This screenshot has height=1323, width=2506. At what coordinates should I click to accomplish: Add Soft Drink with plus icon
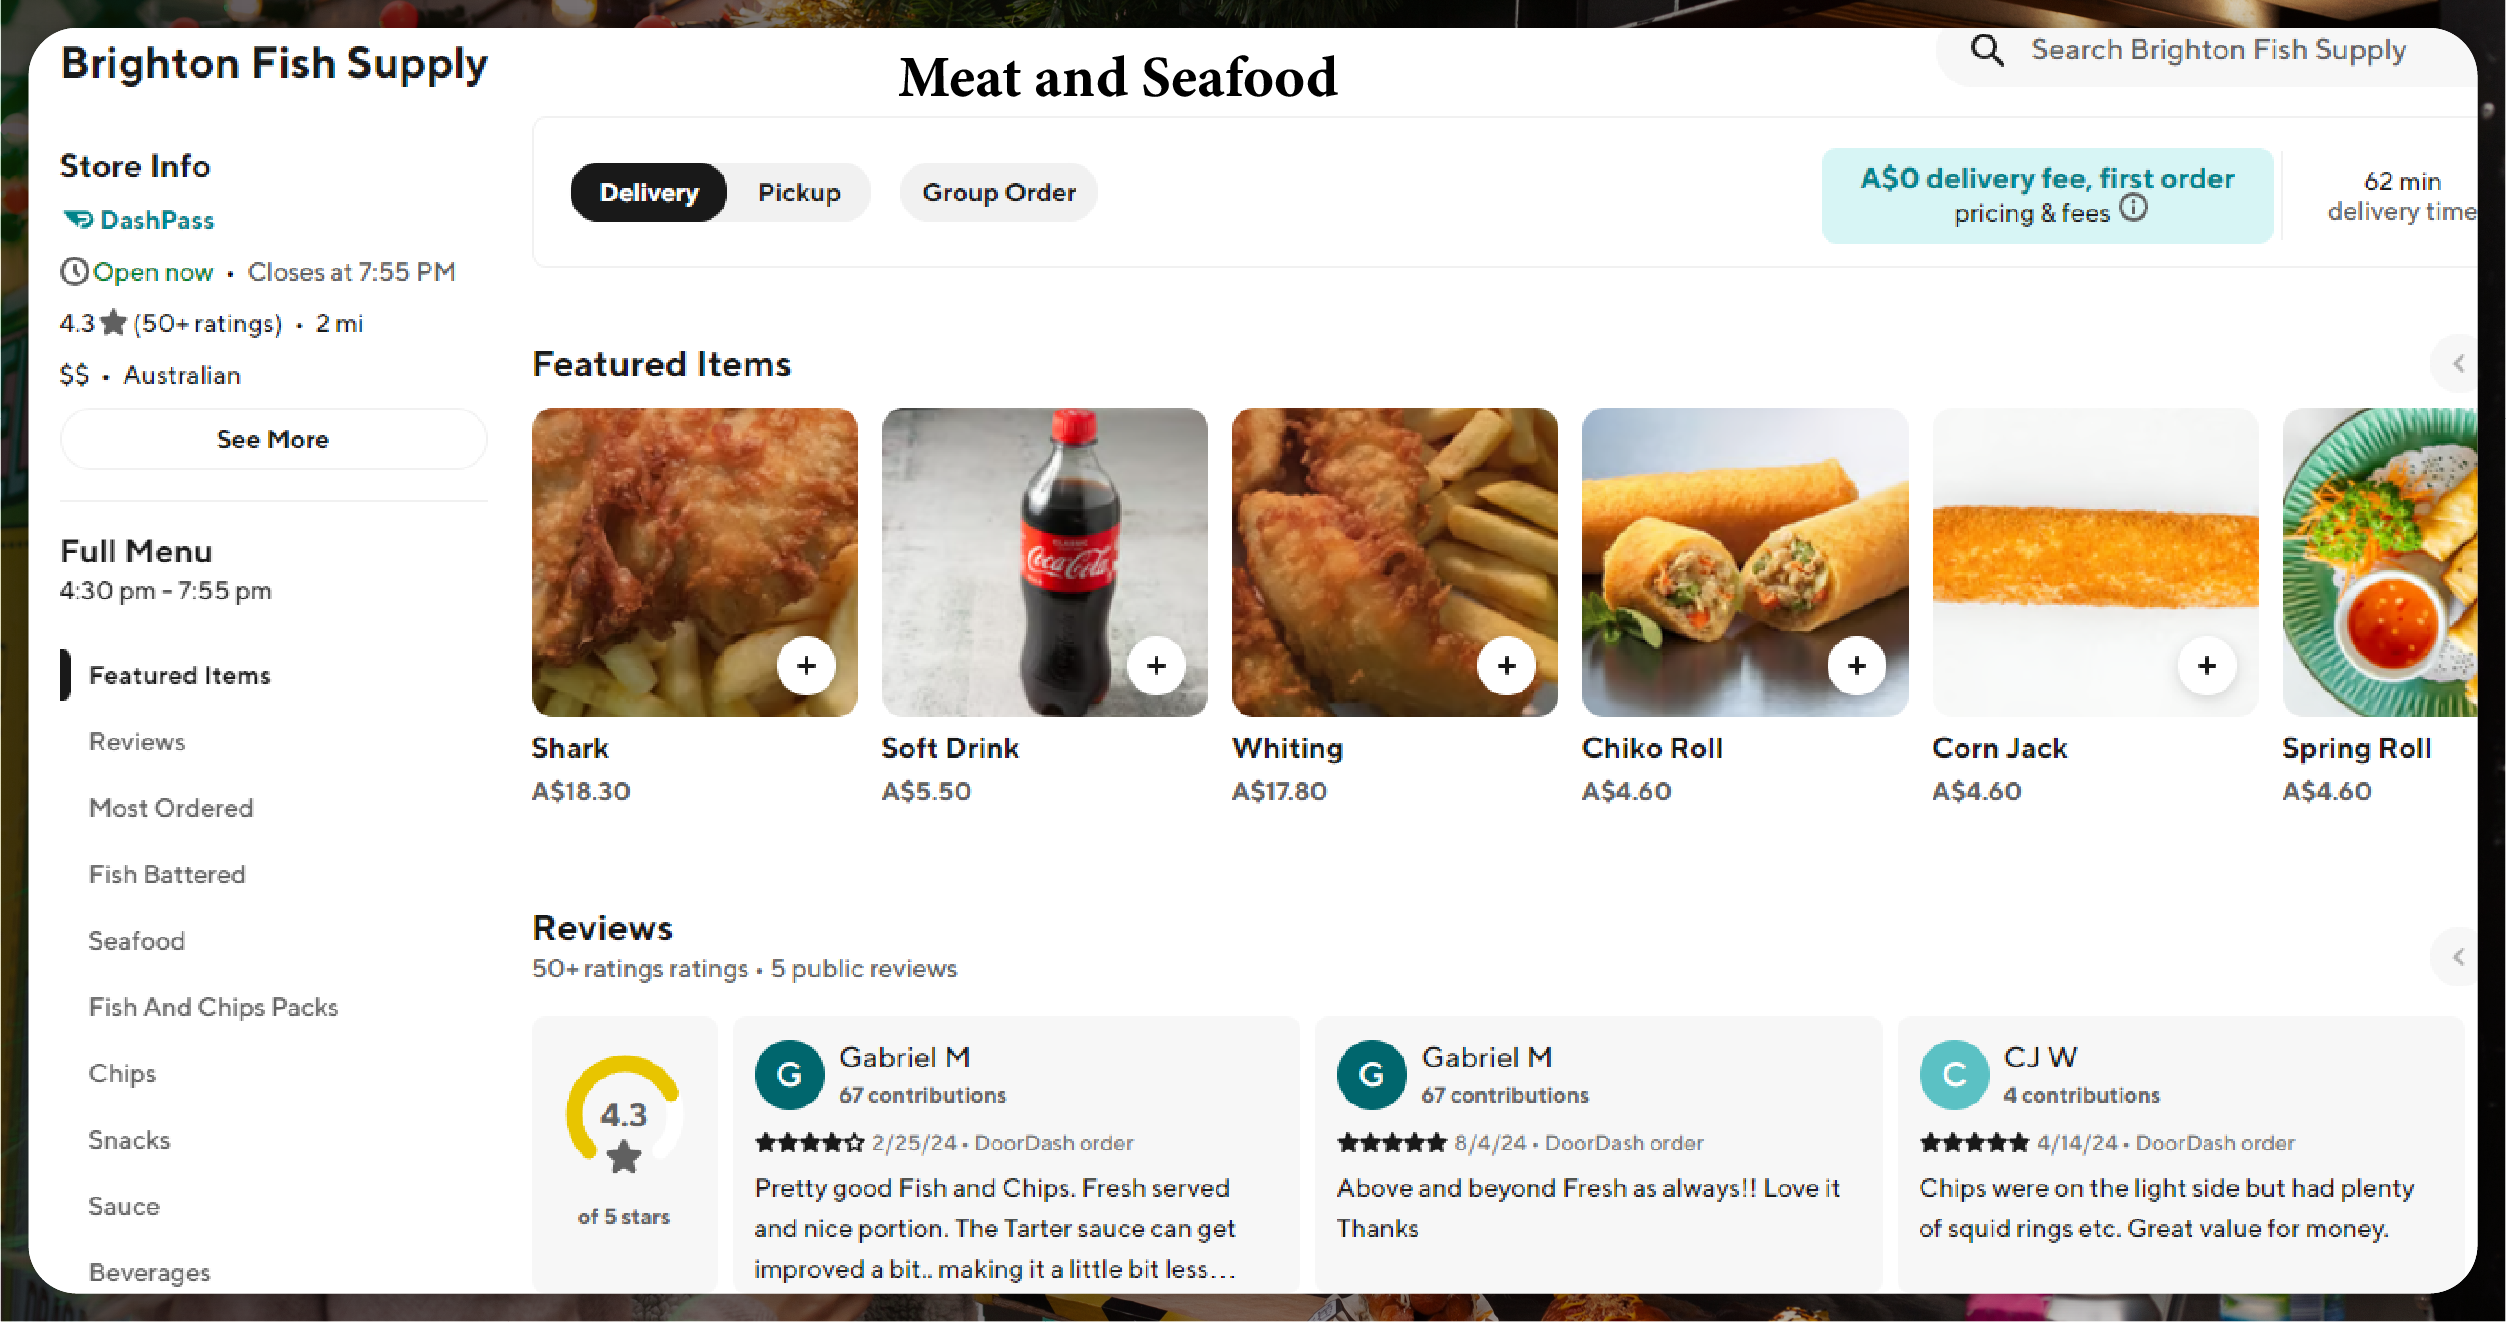coord(1156,665)
